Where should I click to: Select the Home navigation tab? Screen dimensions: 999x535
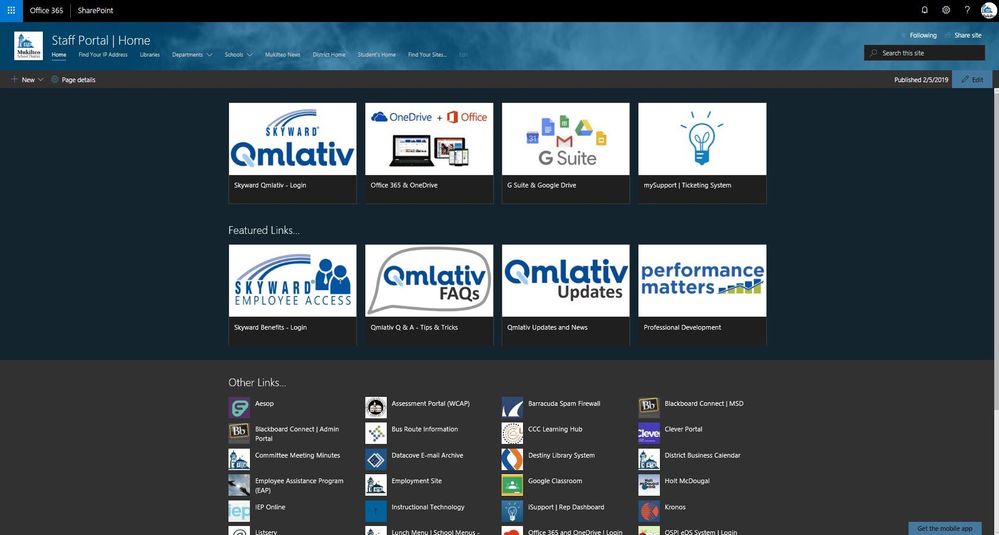[59, 55]
